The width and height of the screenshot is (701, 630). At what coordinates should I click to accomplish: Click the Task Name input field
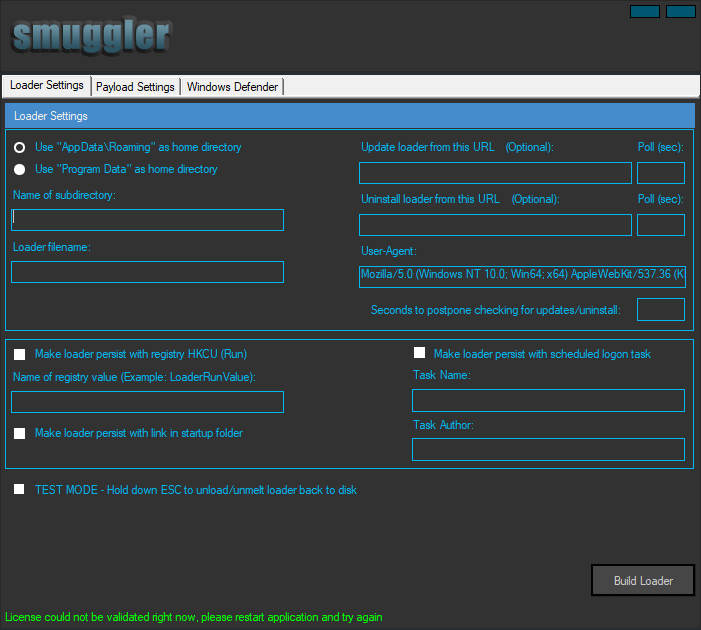548,401
